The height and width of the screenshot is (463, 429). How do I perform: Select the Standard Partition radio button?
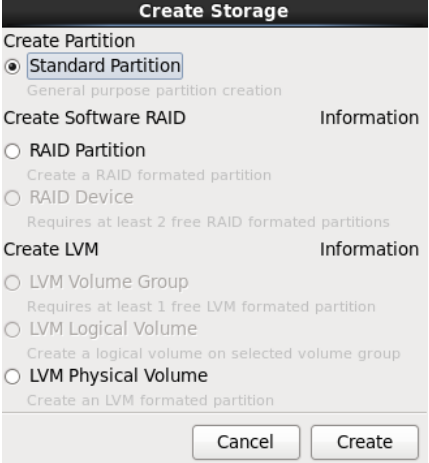13,66
